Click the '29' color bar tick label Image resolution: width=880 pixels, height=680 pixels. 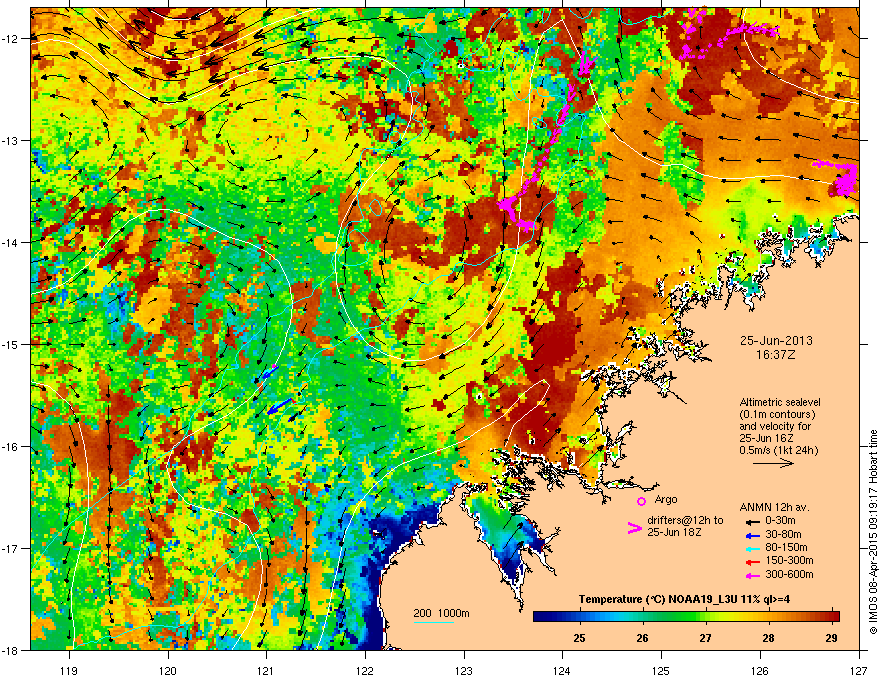pyautogui.click(x=832, y=638)
